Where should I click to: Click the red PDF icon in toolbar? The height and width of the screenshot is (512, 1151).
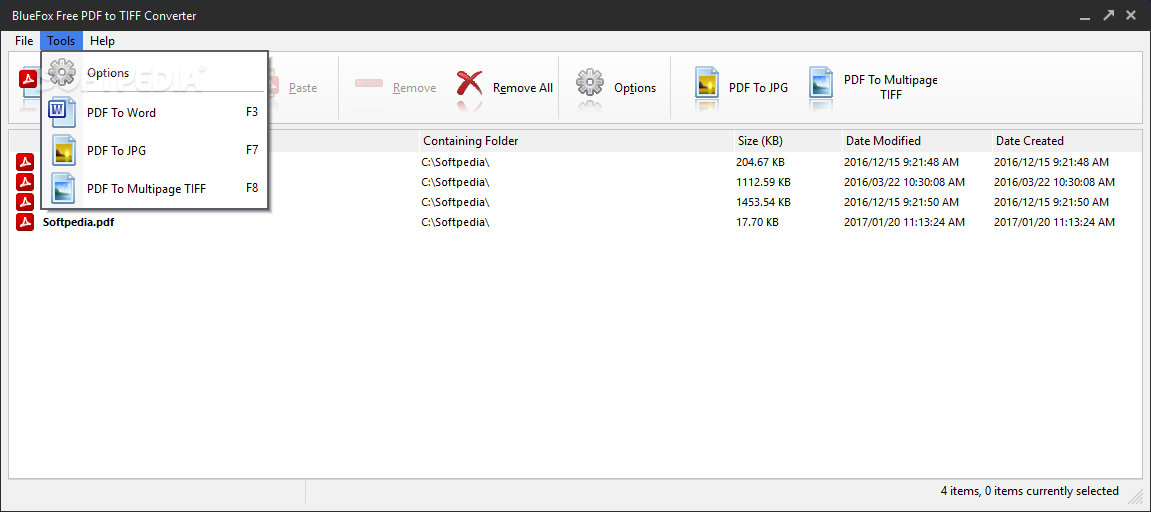[x=29, y=80]
